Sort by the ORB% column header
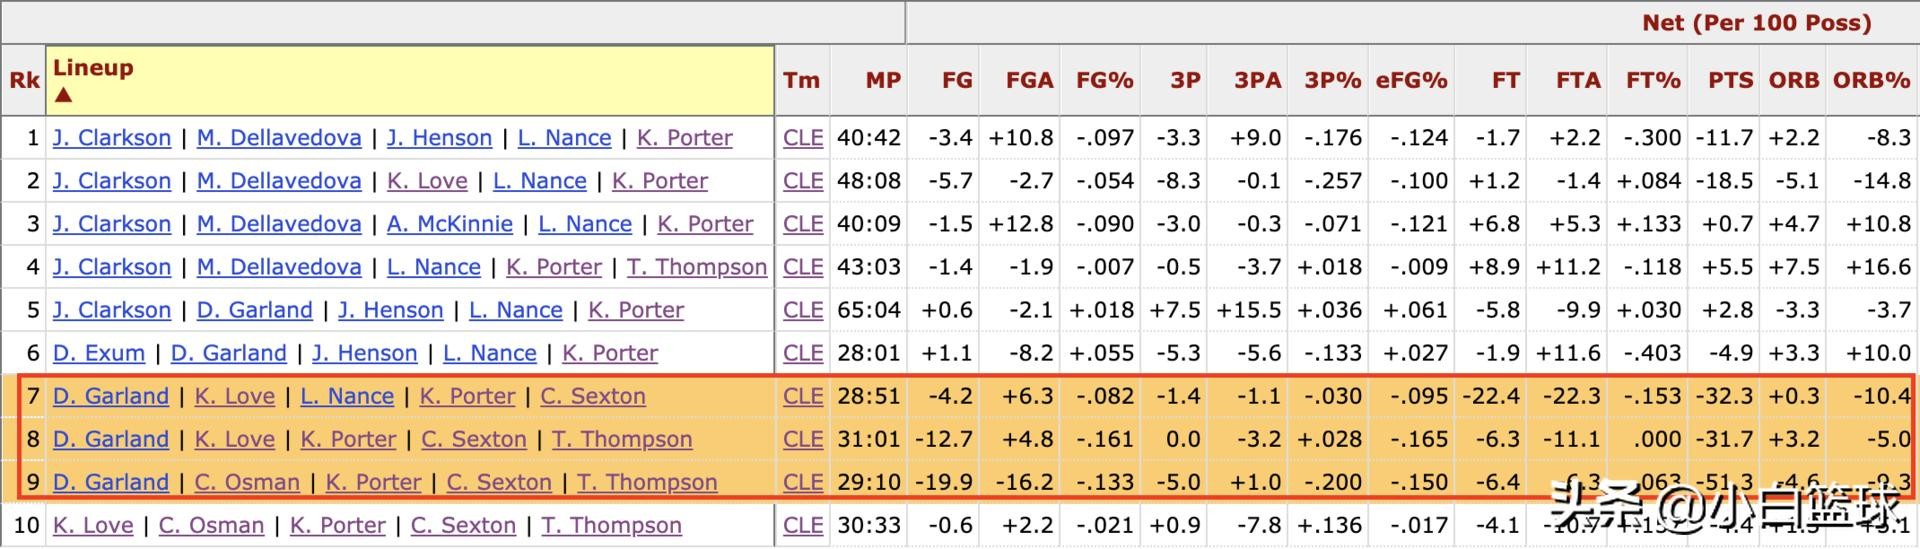Viewport: 1920px width, 549px height. (x=1871, y=81)
